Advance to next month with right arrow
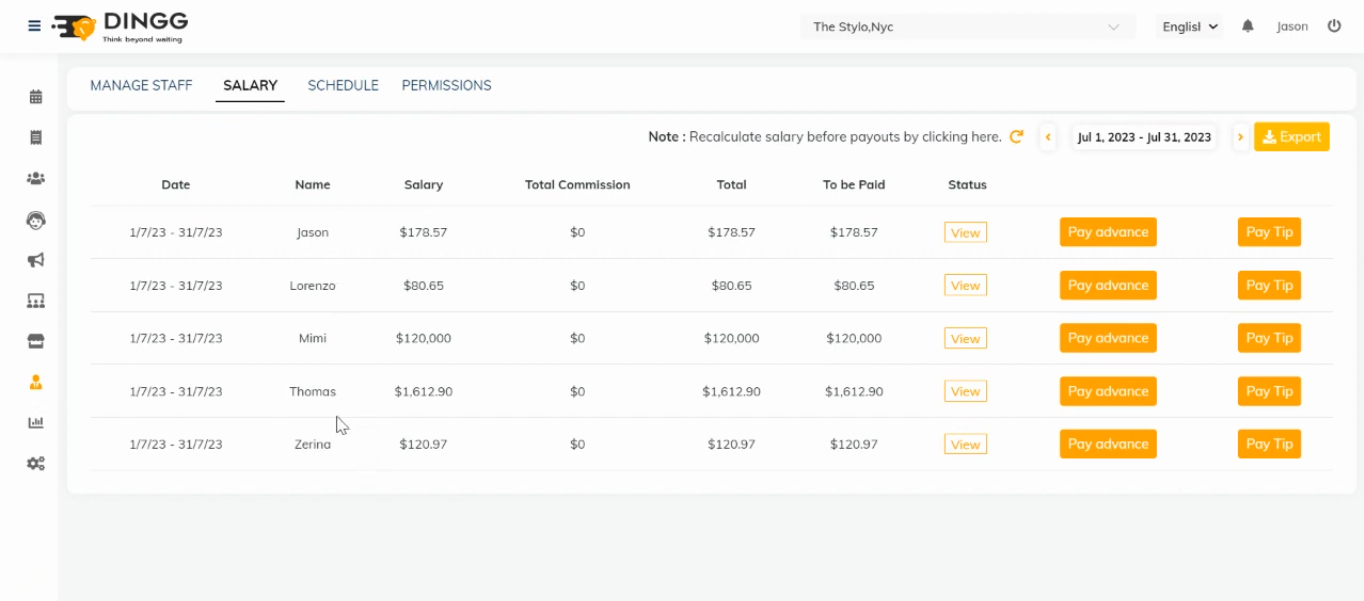 pos(1240,137)
